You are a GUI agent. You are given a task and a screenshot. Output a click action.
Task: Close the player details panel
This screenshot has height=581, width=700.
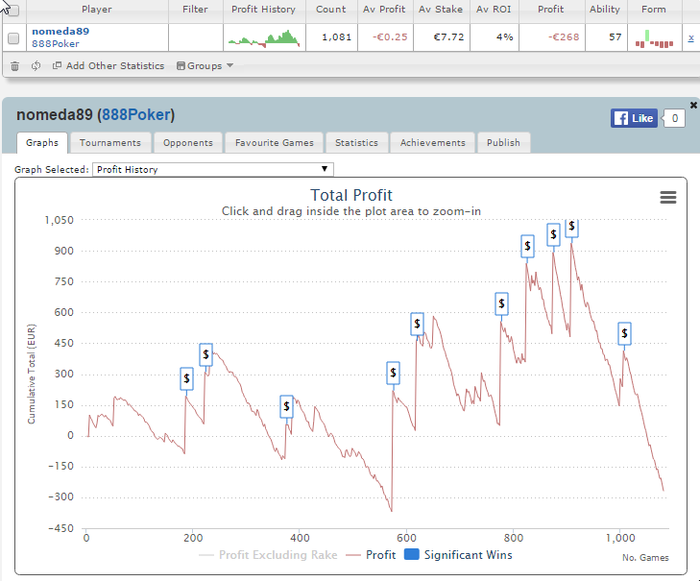coord(693,105)
